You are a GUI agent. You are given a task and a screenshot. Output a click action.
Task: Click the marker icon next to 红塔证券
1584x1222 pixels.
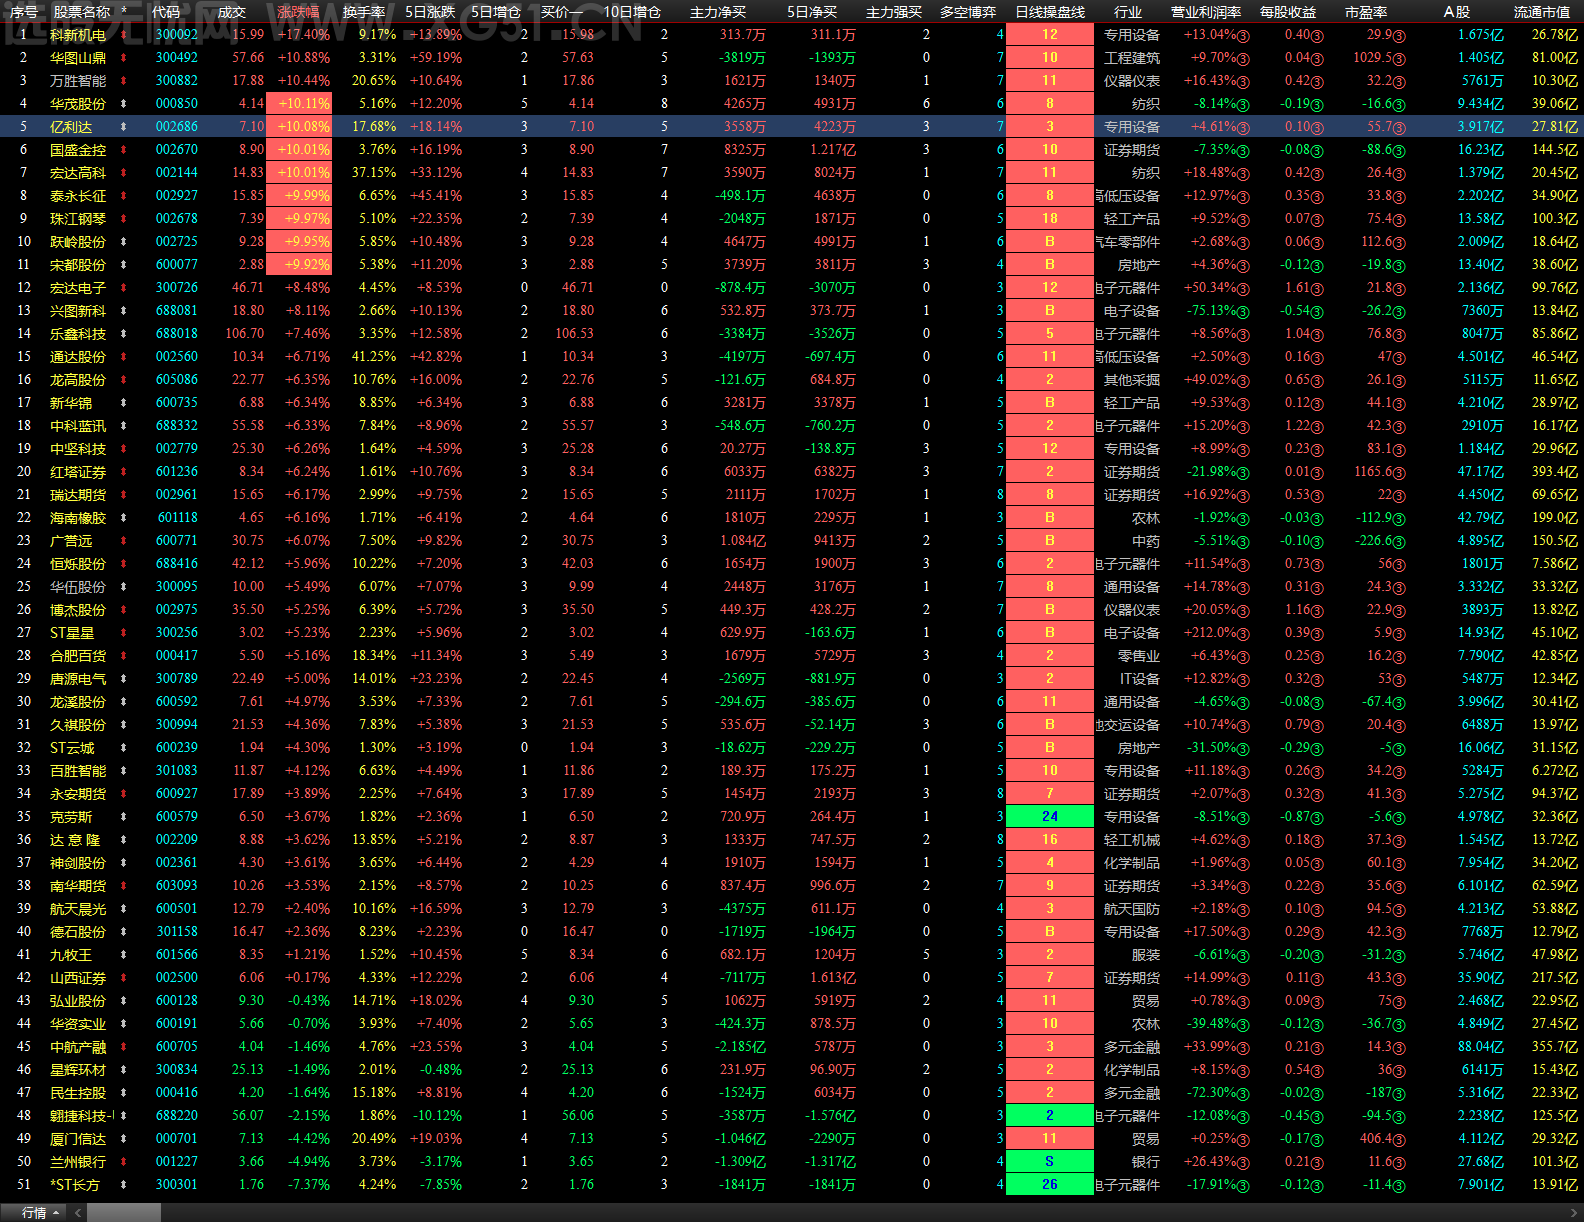(123, 472)
